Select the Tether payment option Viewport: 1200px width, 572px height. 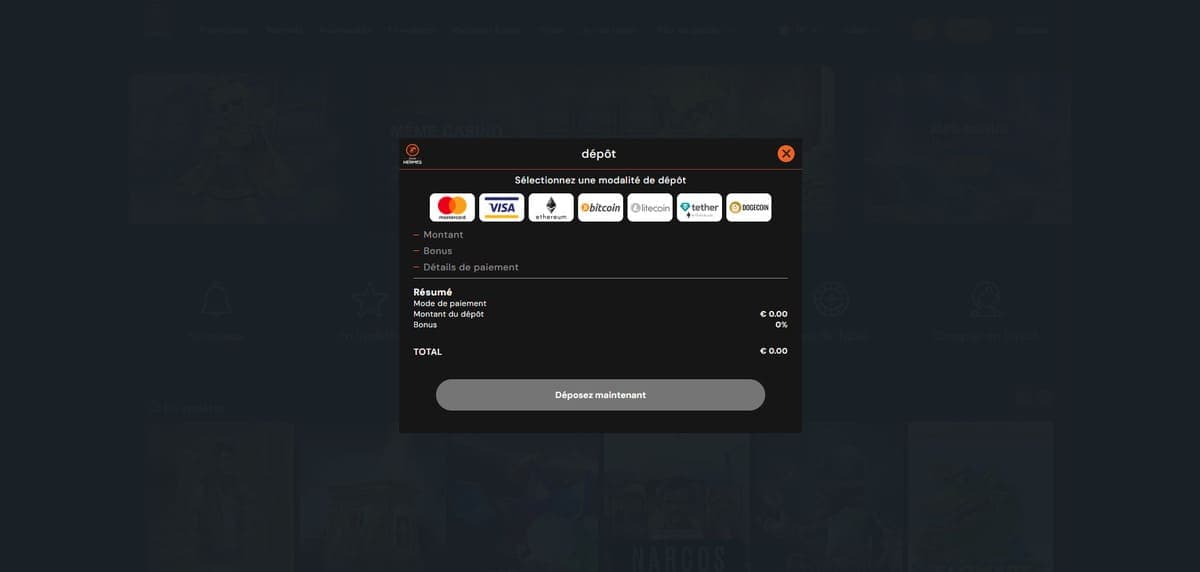[699, 207]
